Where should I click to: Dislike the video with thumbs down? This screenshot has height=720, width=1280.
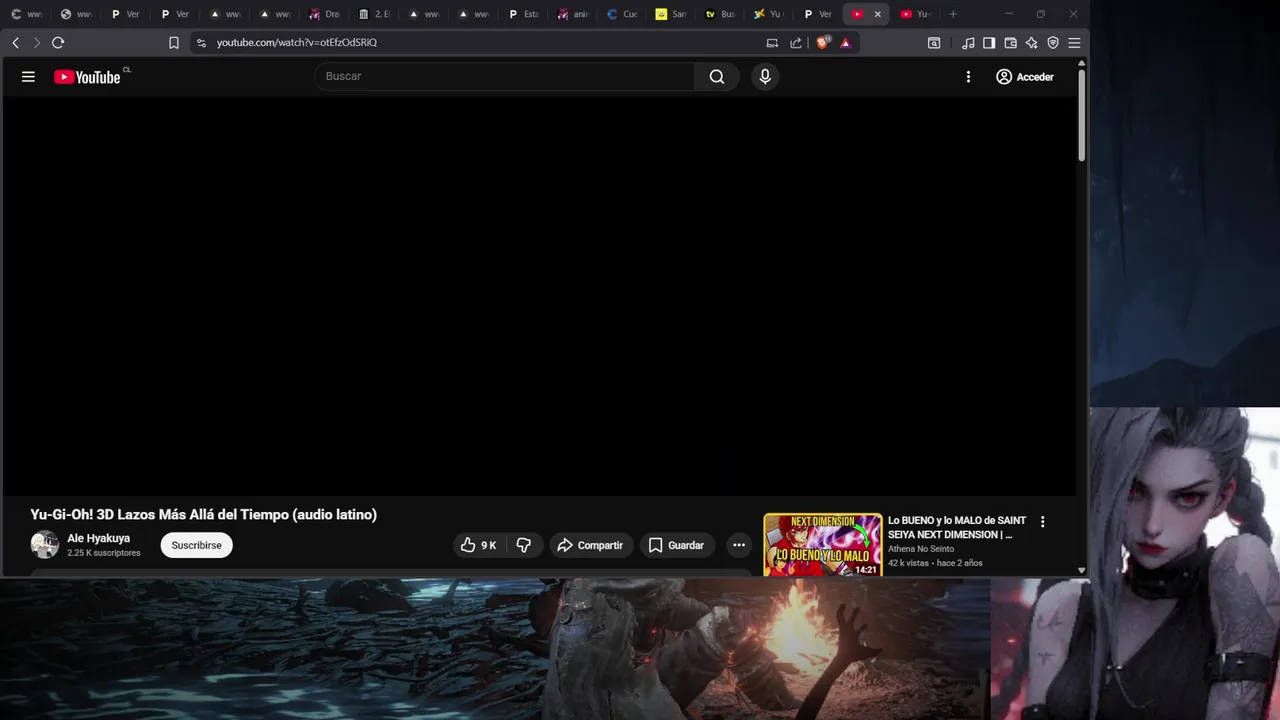pos(523,545)
